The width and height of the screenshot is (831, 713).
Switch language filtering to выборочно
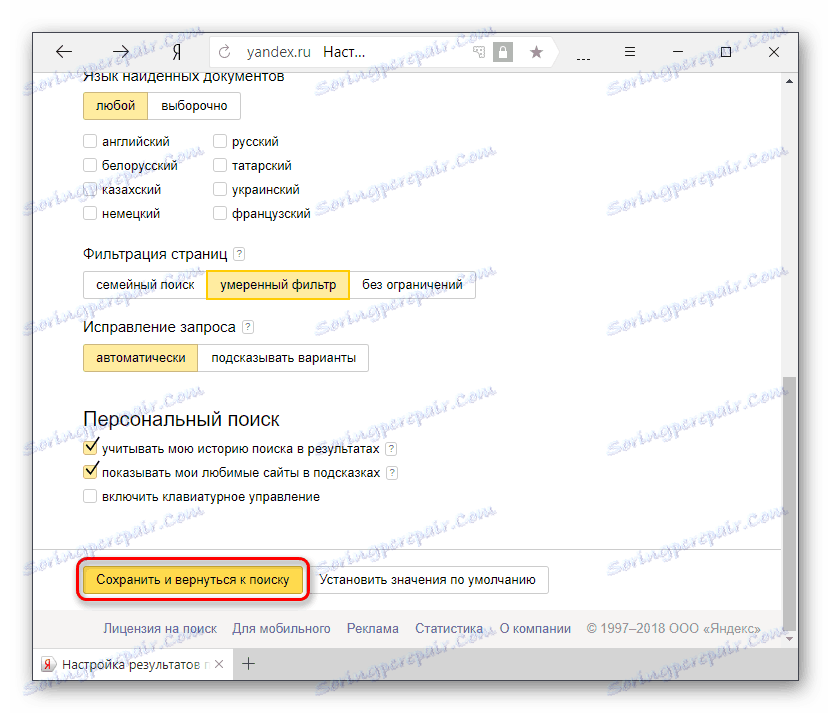pyautogui.click(x=194, y=105)
